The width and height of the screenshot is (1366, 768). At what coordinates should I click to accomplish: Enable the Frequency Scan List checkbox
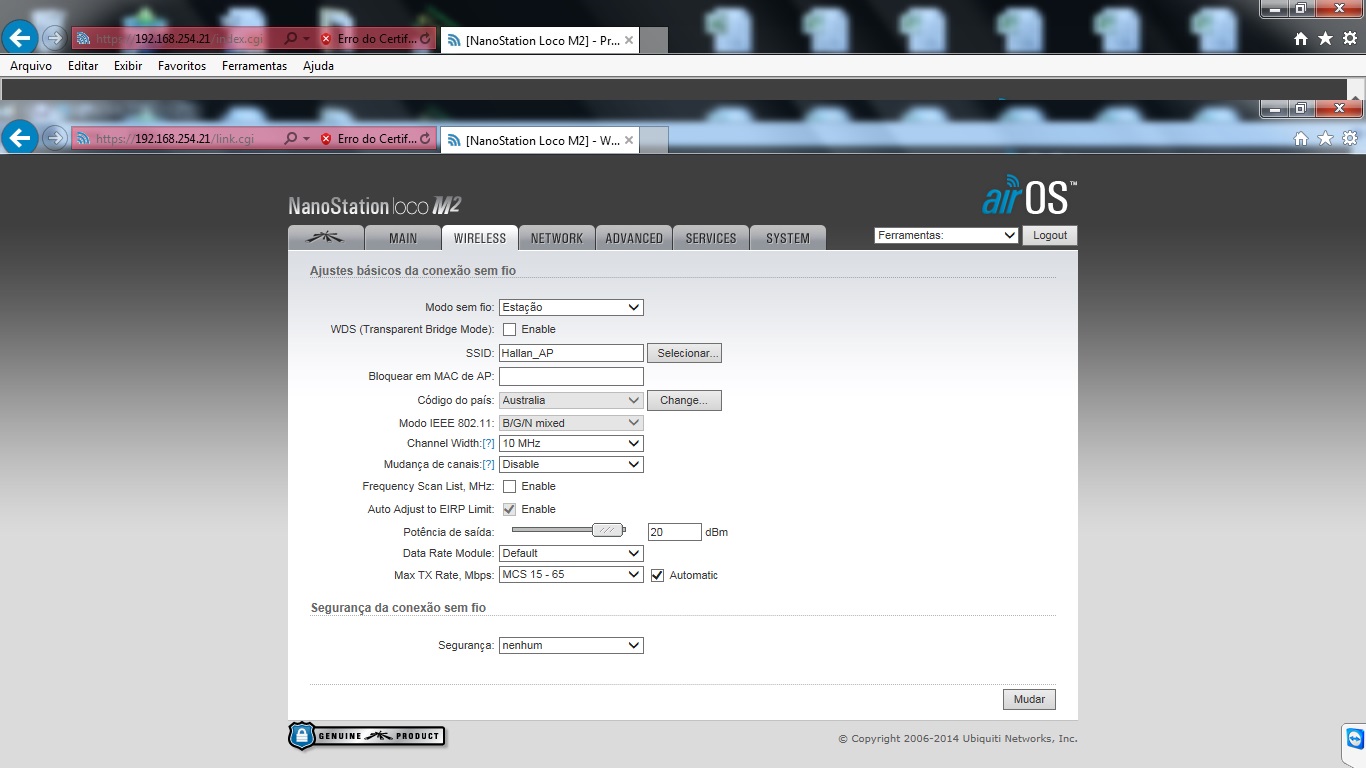click(x=509, y=486)
